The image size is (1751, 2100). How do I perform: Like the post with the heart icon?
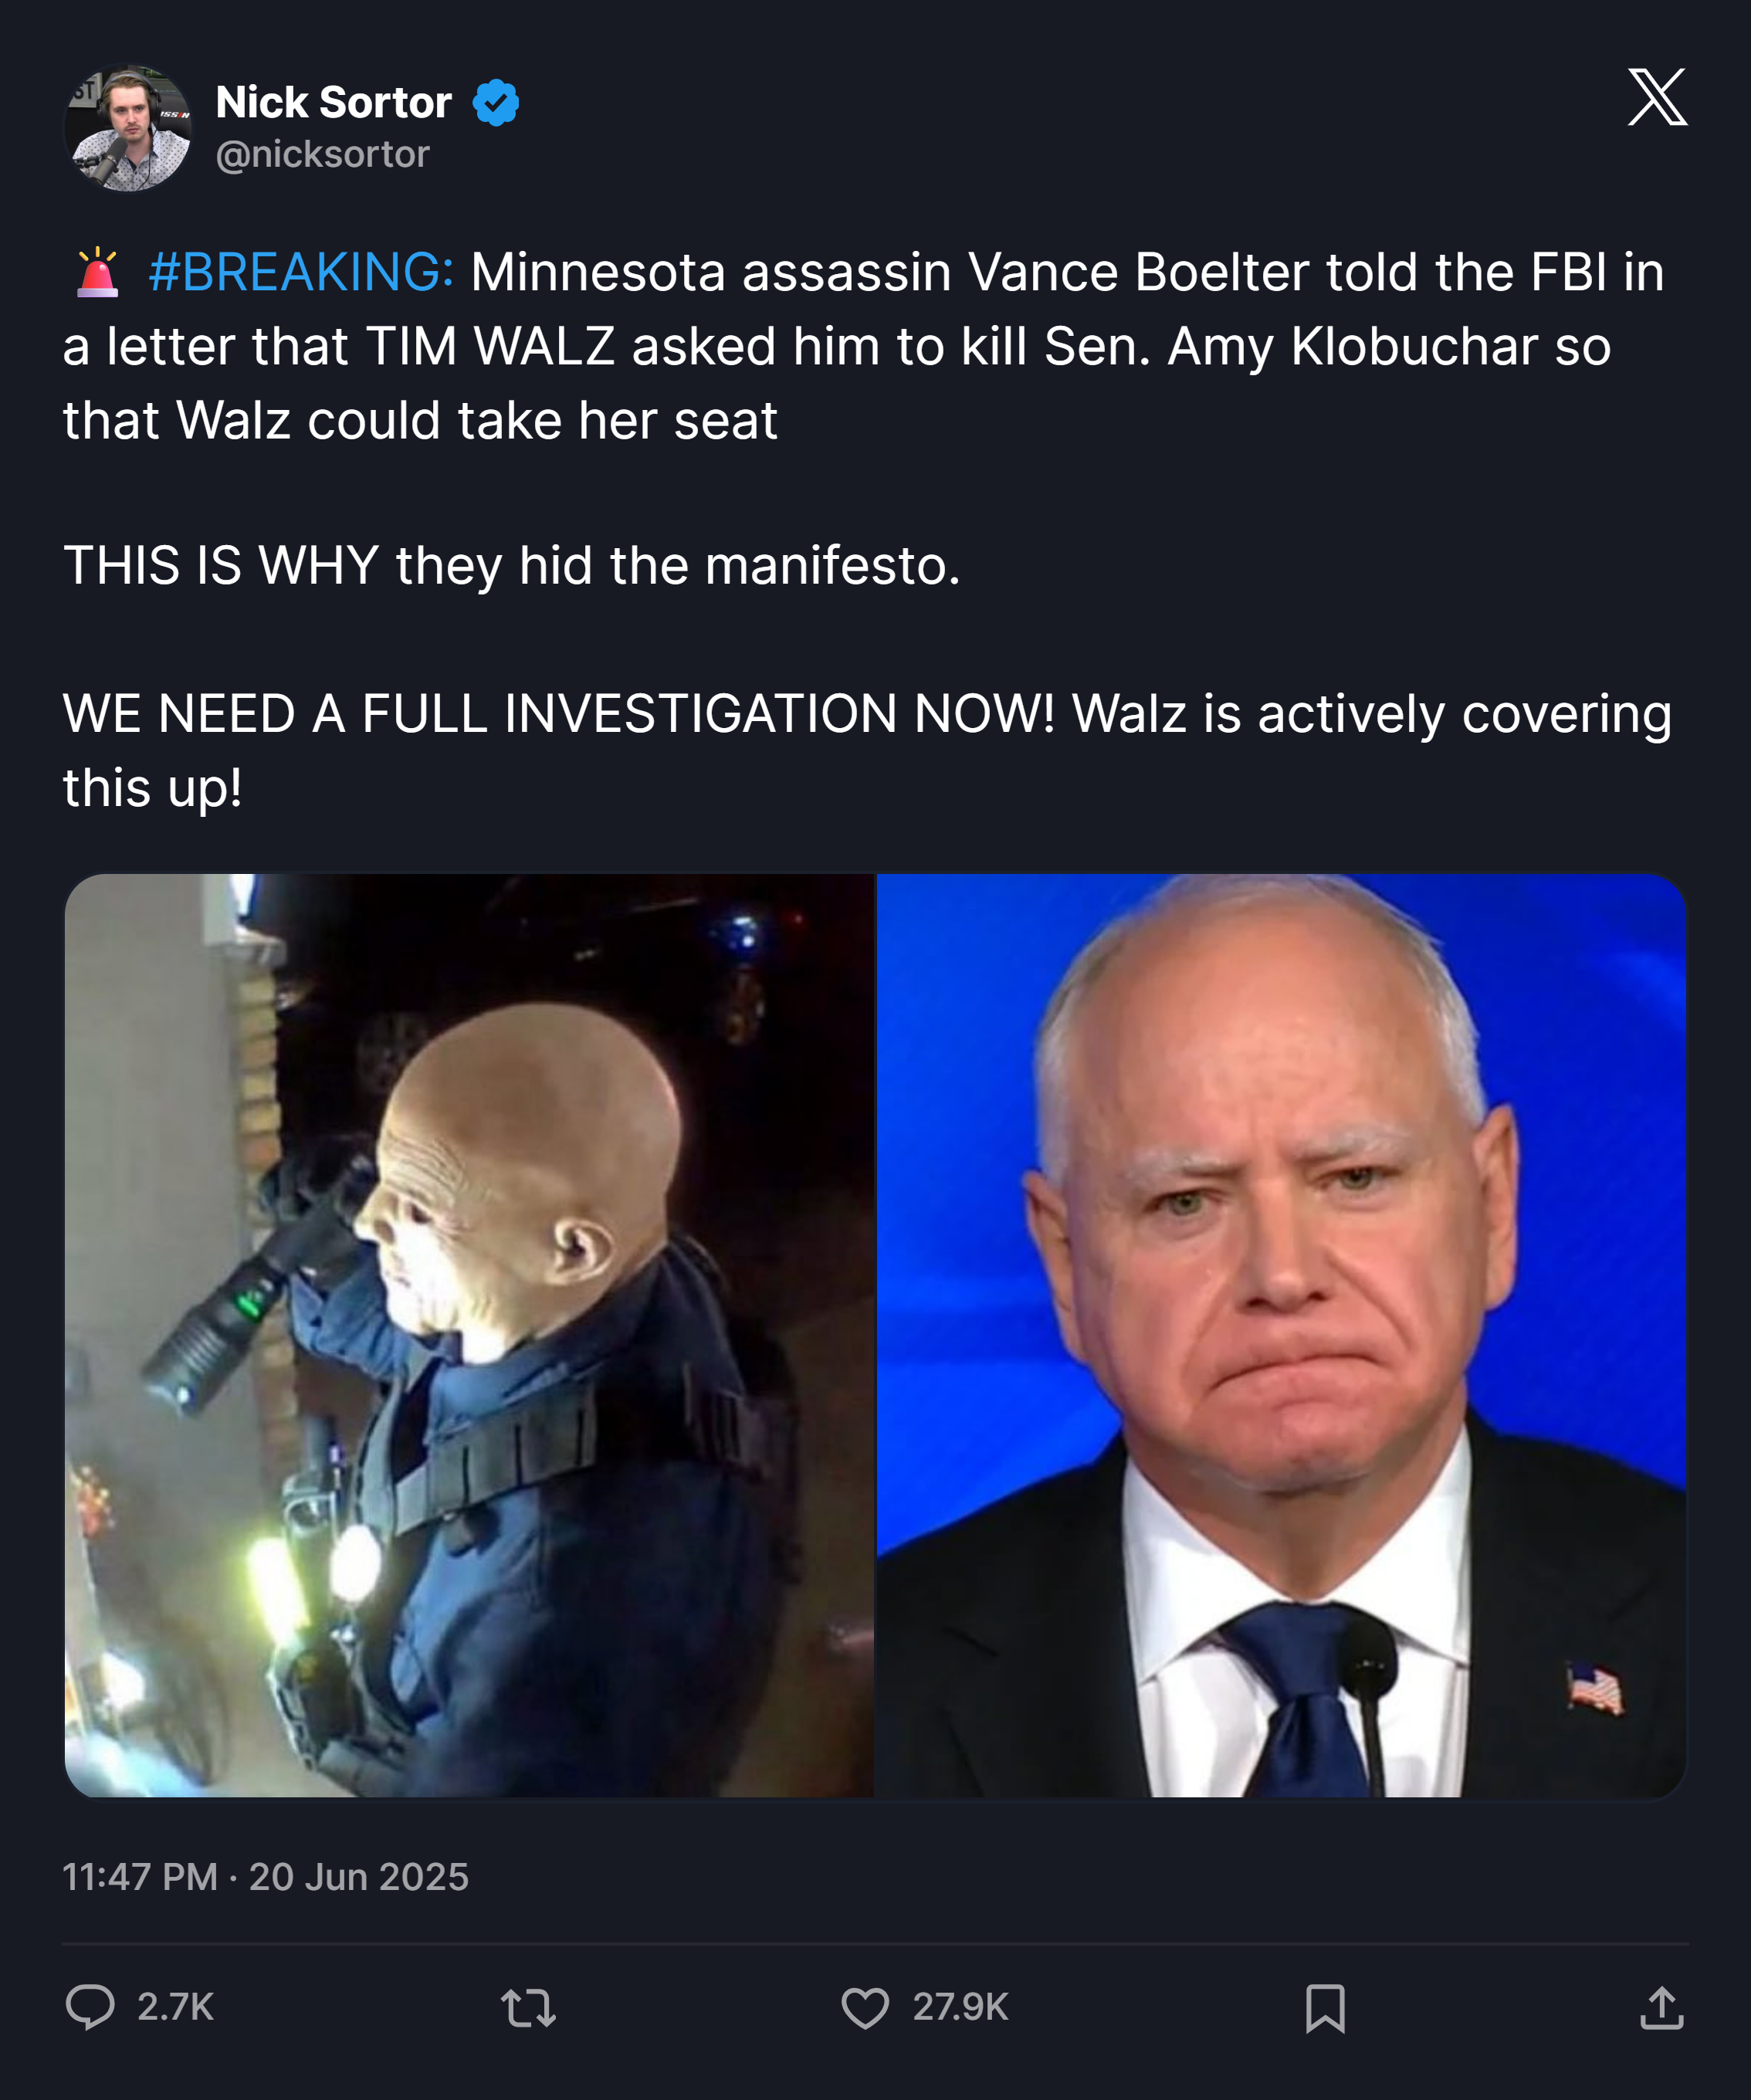click(x=865, y=2007)
